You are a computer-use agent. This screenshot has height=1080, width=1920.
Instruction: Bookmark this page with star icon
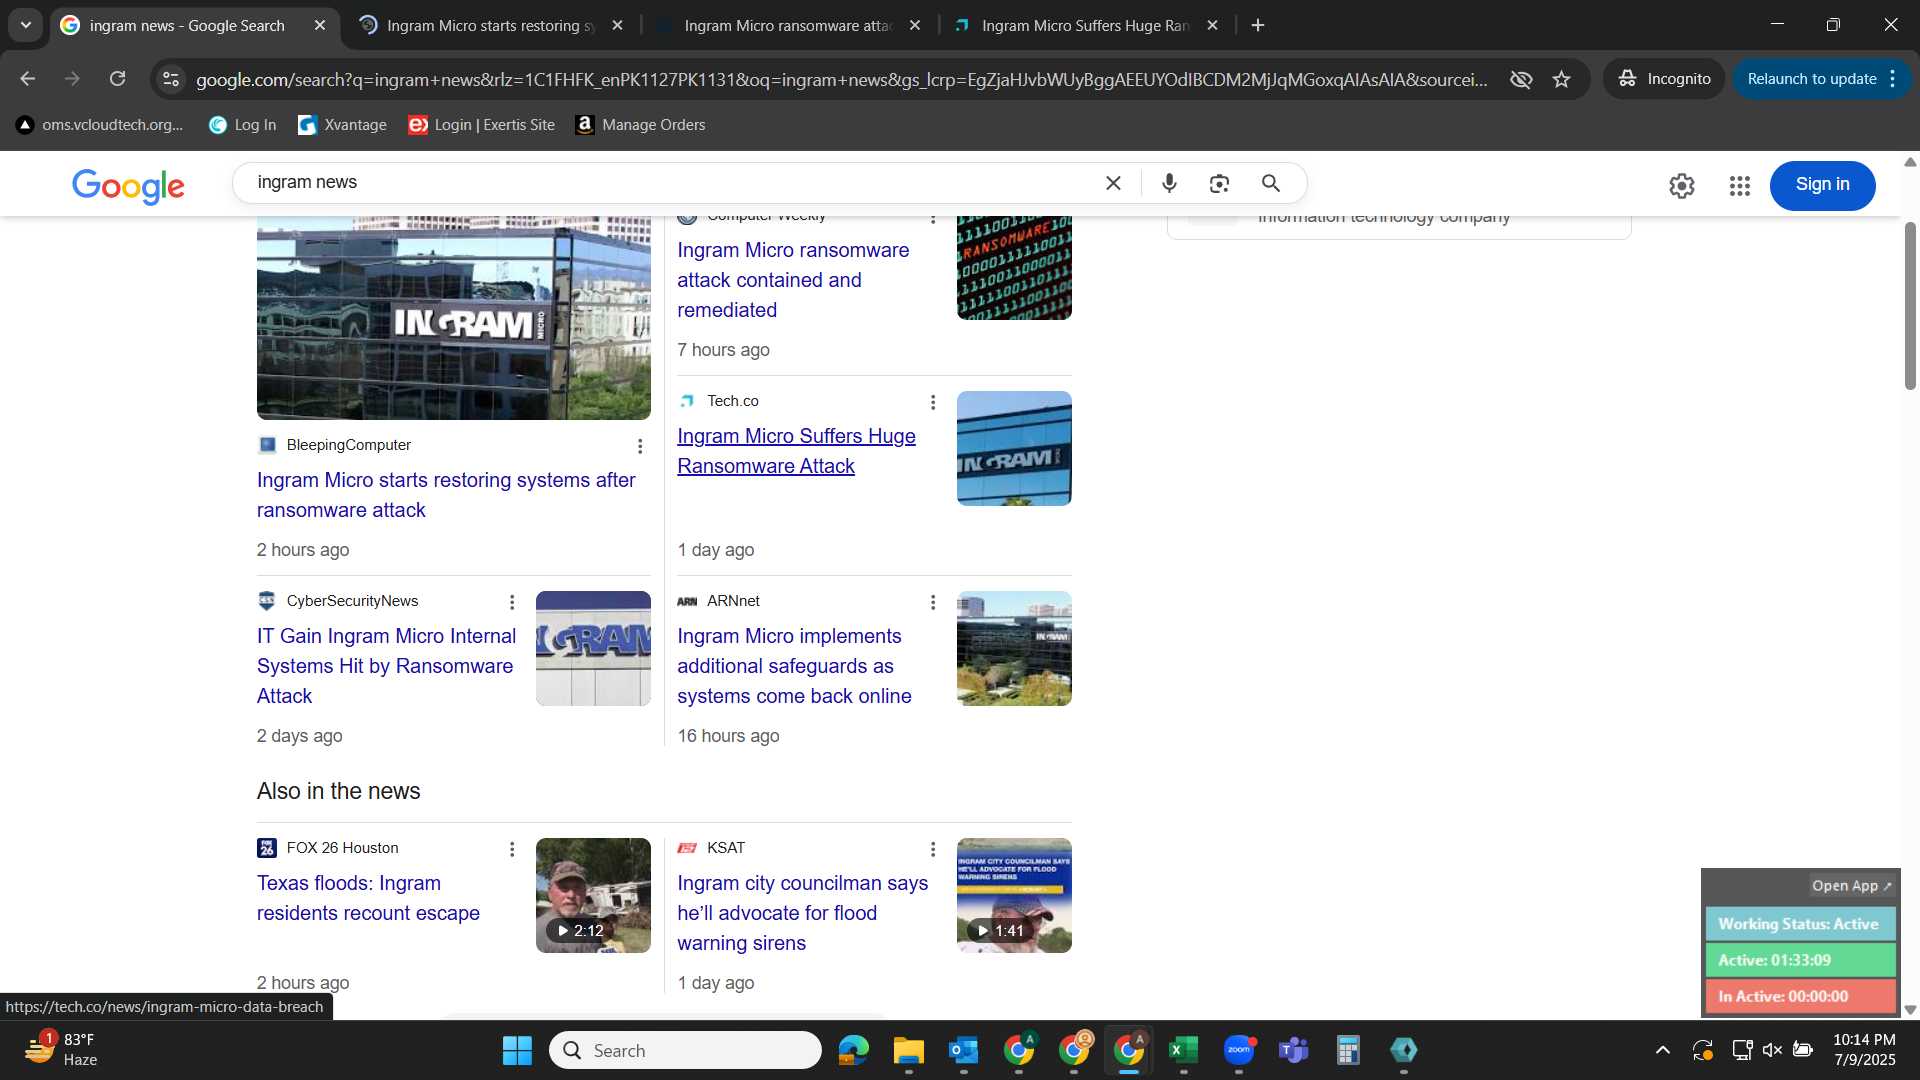coord(1562,79)
